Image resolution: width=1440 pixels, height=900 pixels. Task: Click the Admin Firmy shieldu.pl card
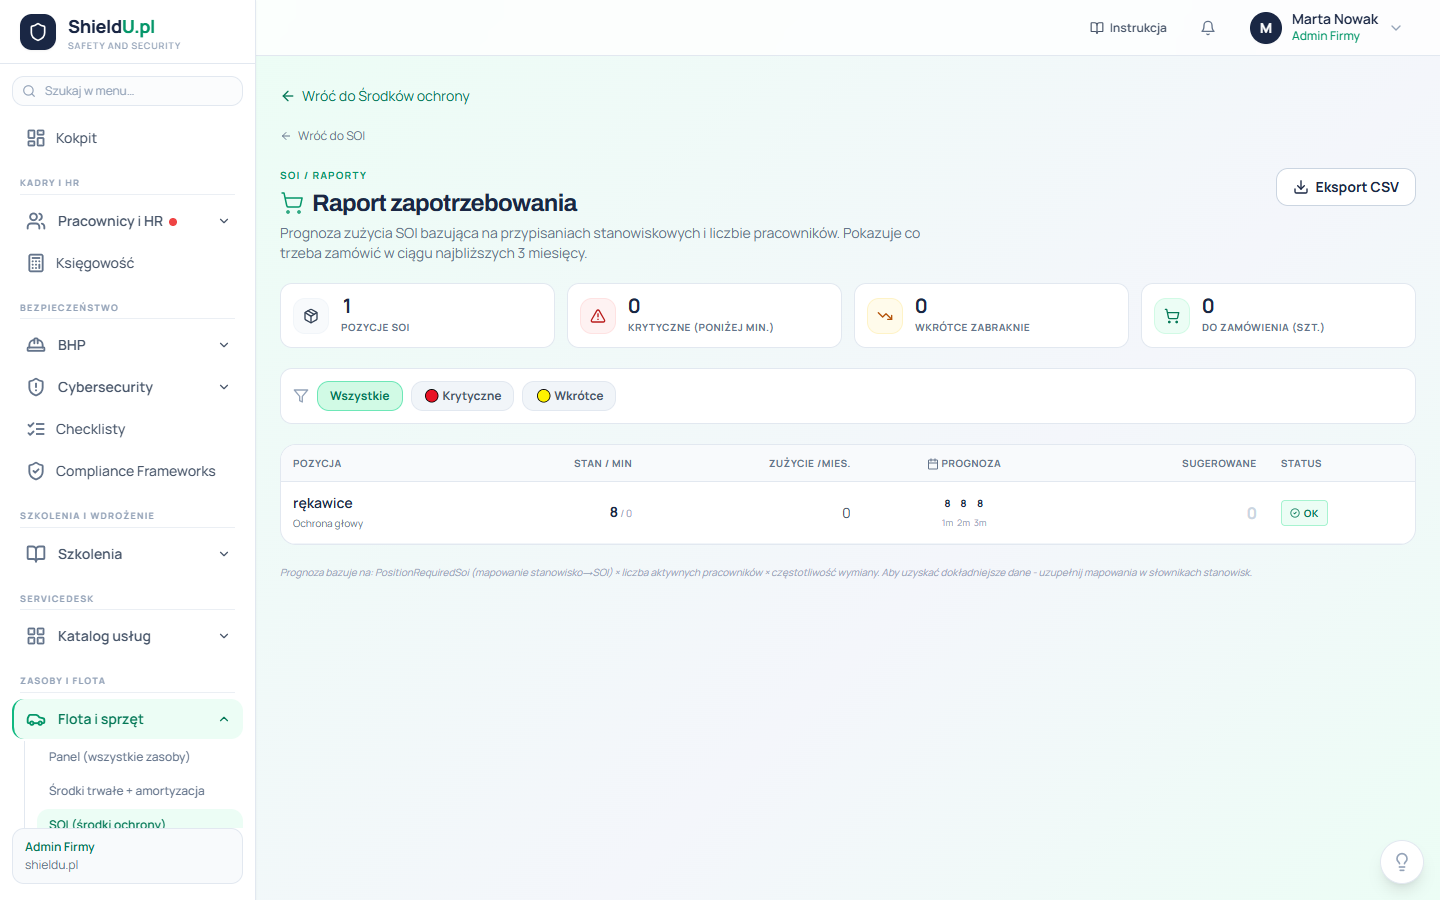tap(127, 856)
